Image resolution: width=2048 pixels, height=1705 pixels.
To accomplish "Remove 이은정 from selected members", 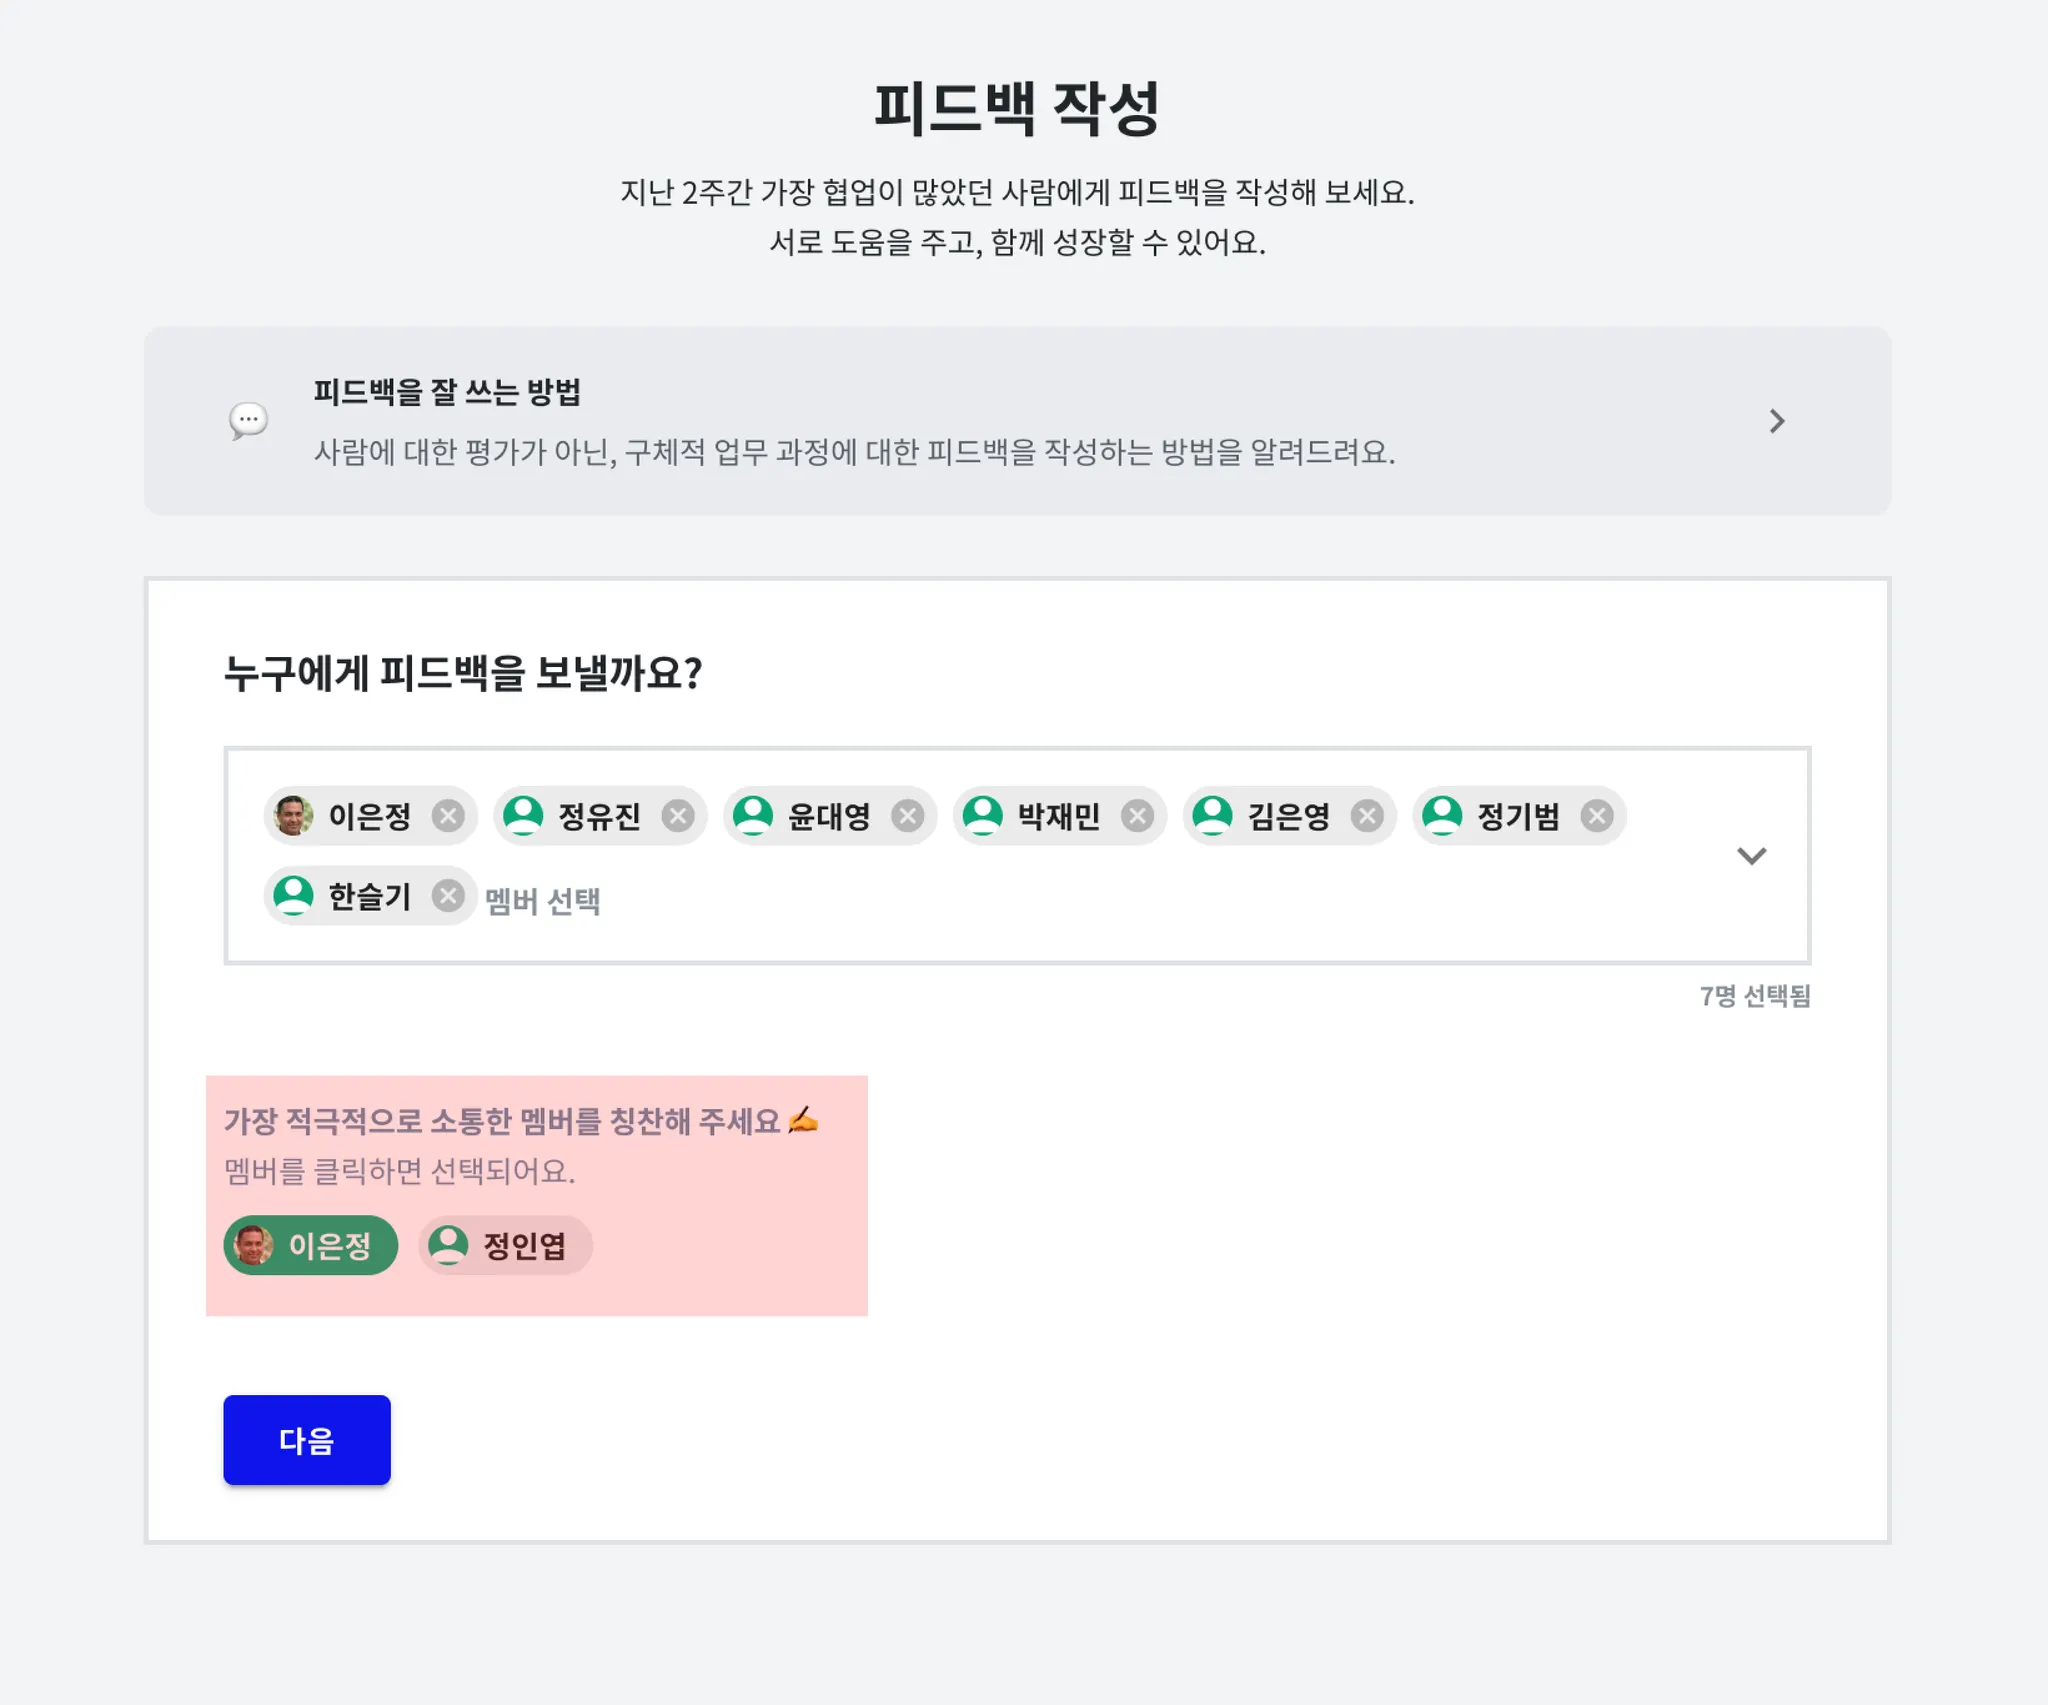I will [x=448, y=816].
